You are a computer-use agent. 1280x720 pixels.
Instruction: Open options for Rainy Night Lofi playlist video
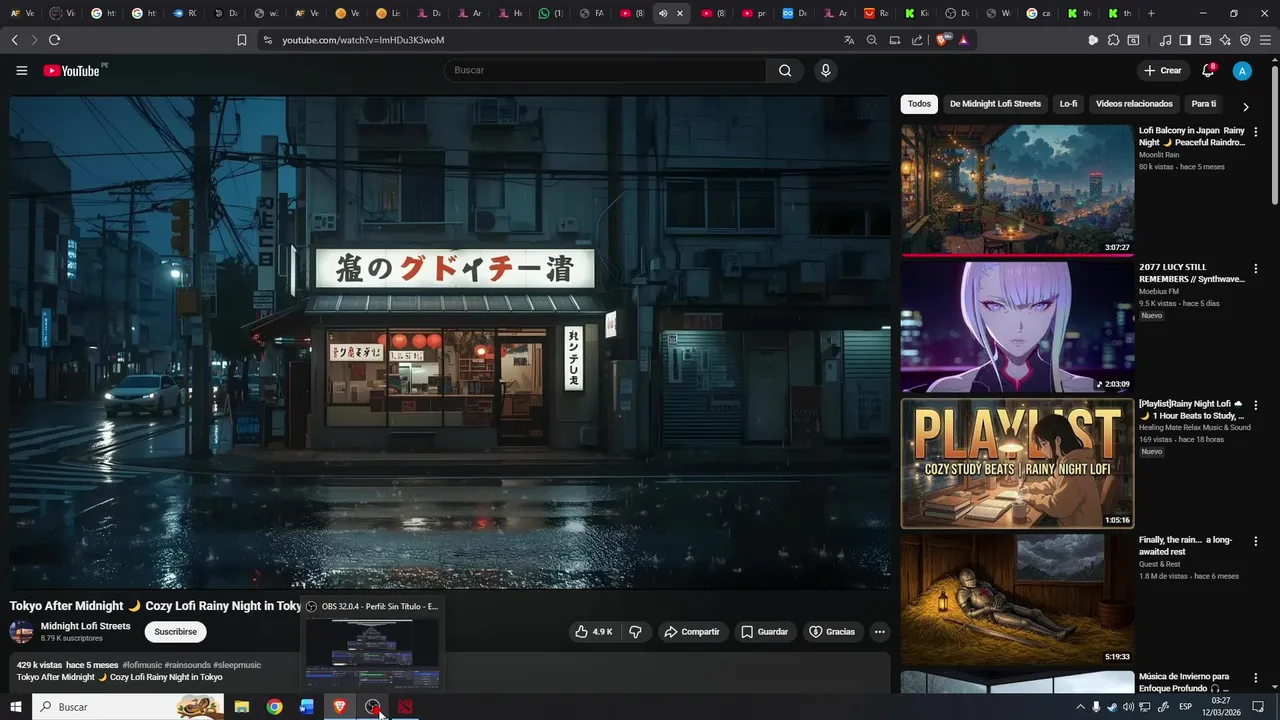point(1256,405)
